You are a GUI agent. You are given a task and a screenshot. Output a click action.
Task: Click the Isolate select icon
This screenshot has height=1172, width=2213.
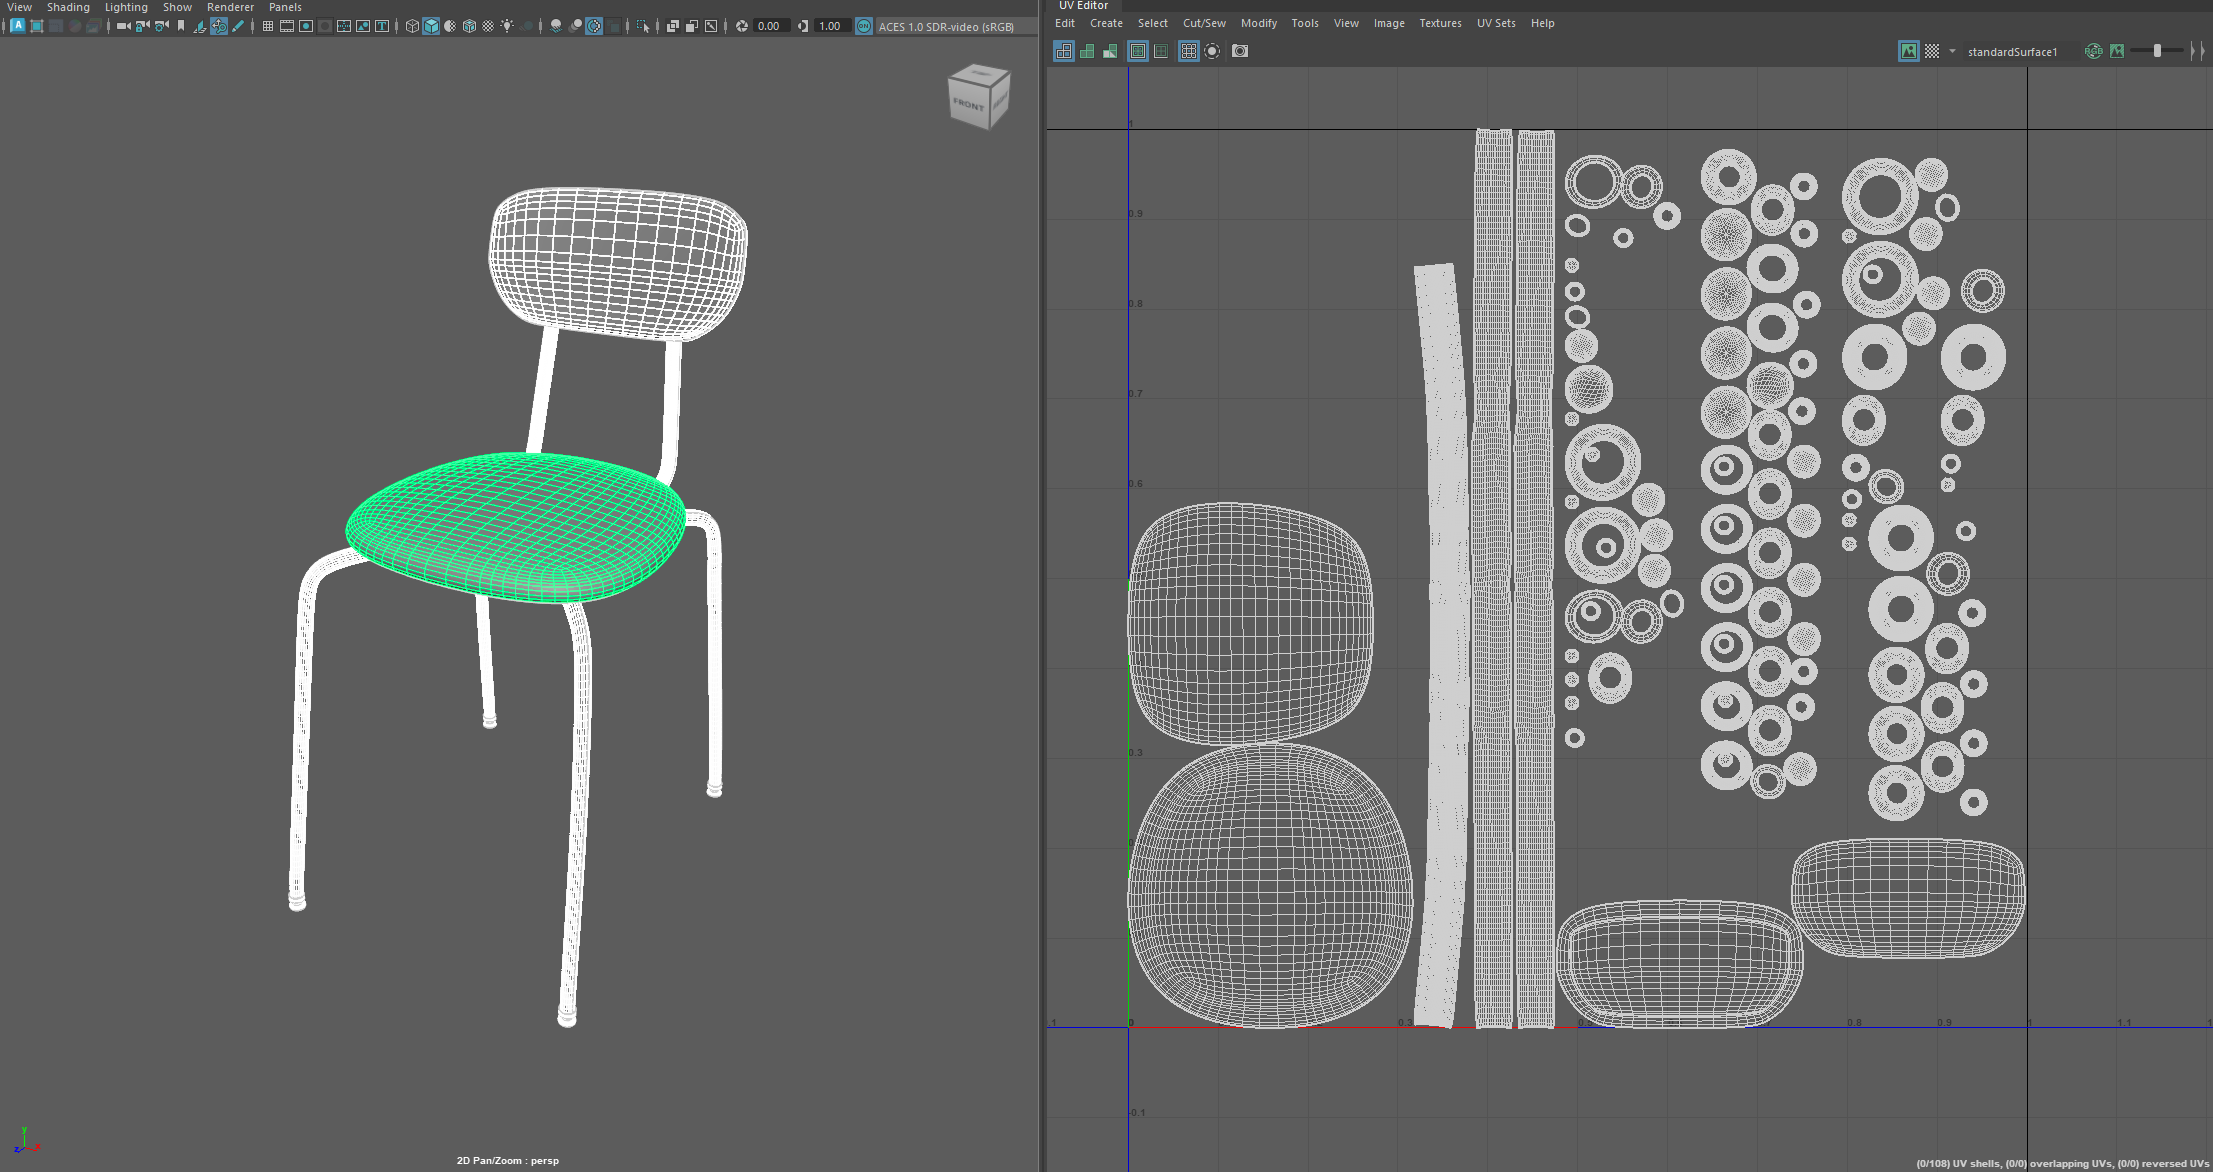642,26
